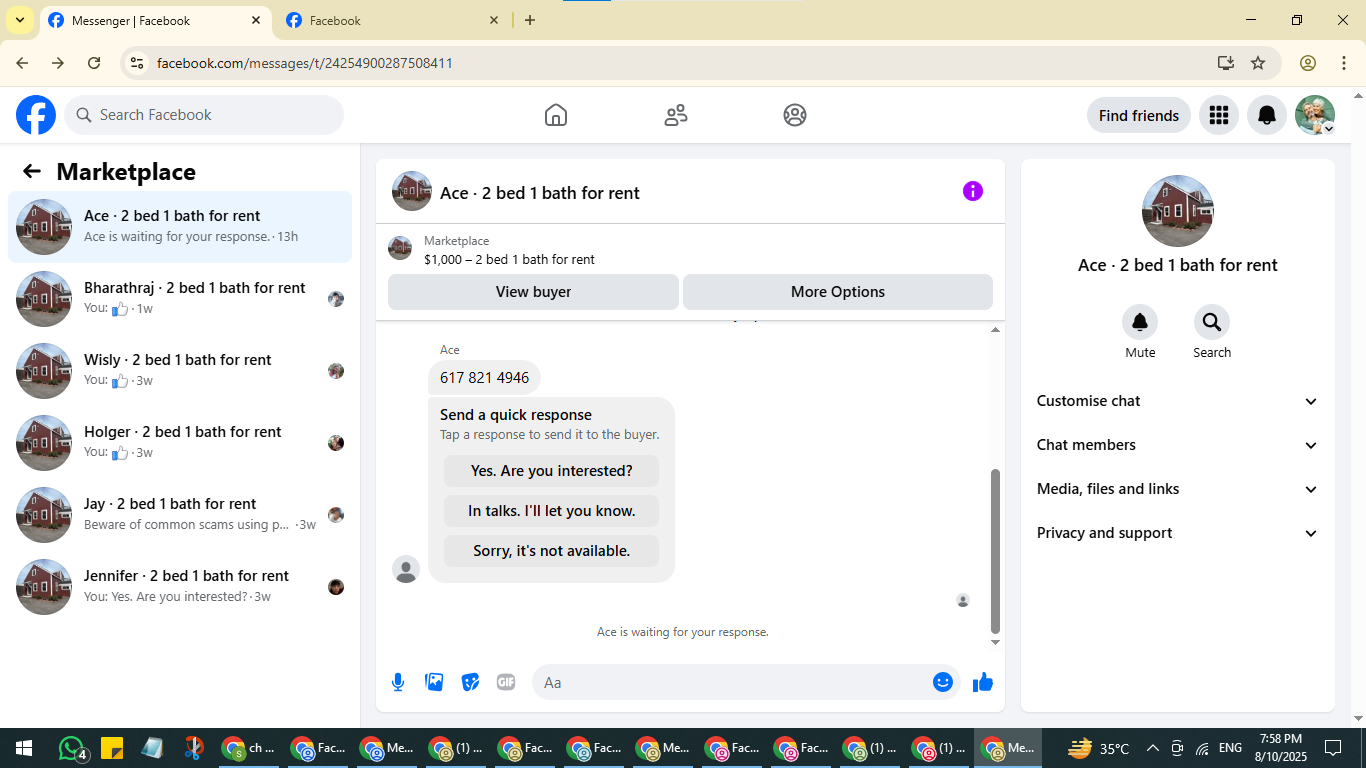Send a voice clip with the microphone
Screen dimensions: 1366x768
click(398, 682)
